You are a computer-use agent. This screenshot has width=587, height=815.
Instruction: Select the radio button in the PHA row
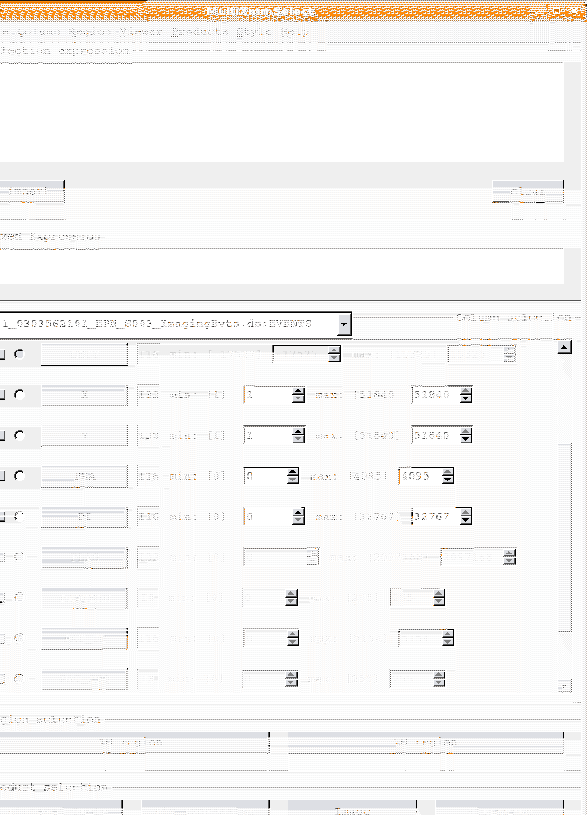click(x=19, y=476)
